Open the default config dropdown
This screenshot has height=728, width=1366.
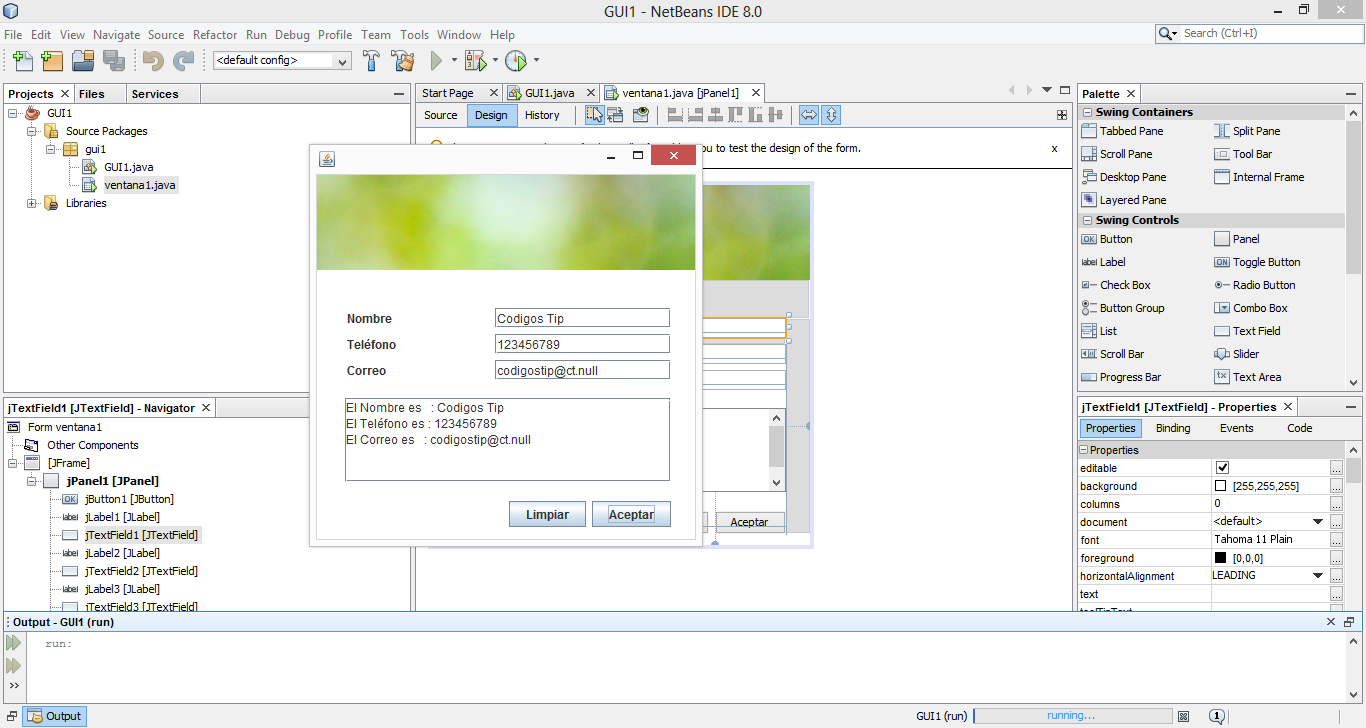coord(340,61)
